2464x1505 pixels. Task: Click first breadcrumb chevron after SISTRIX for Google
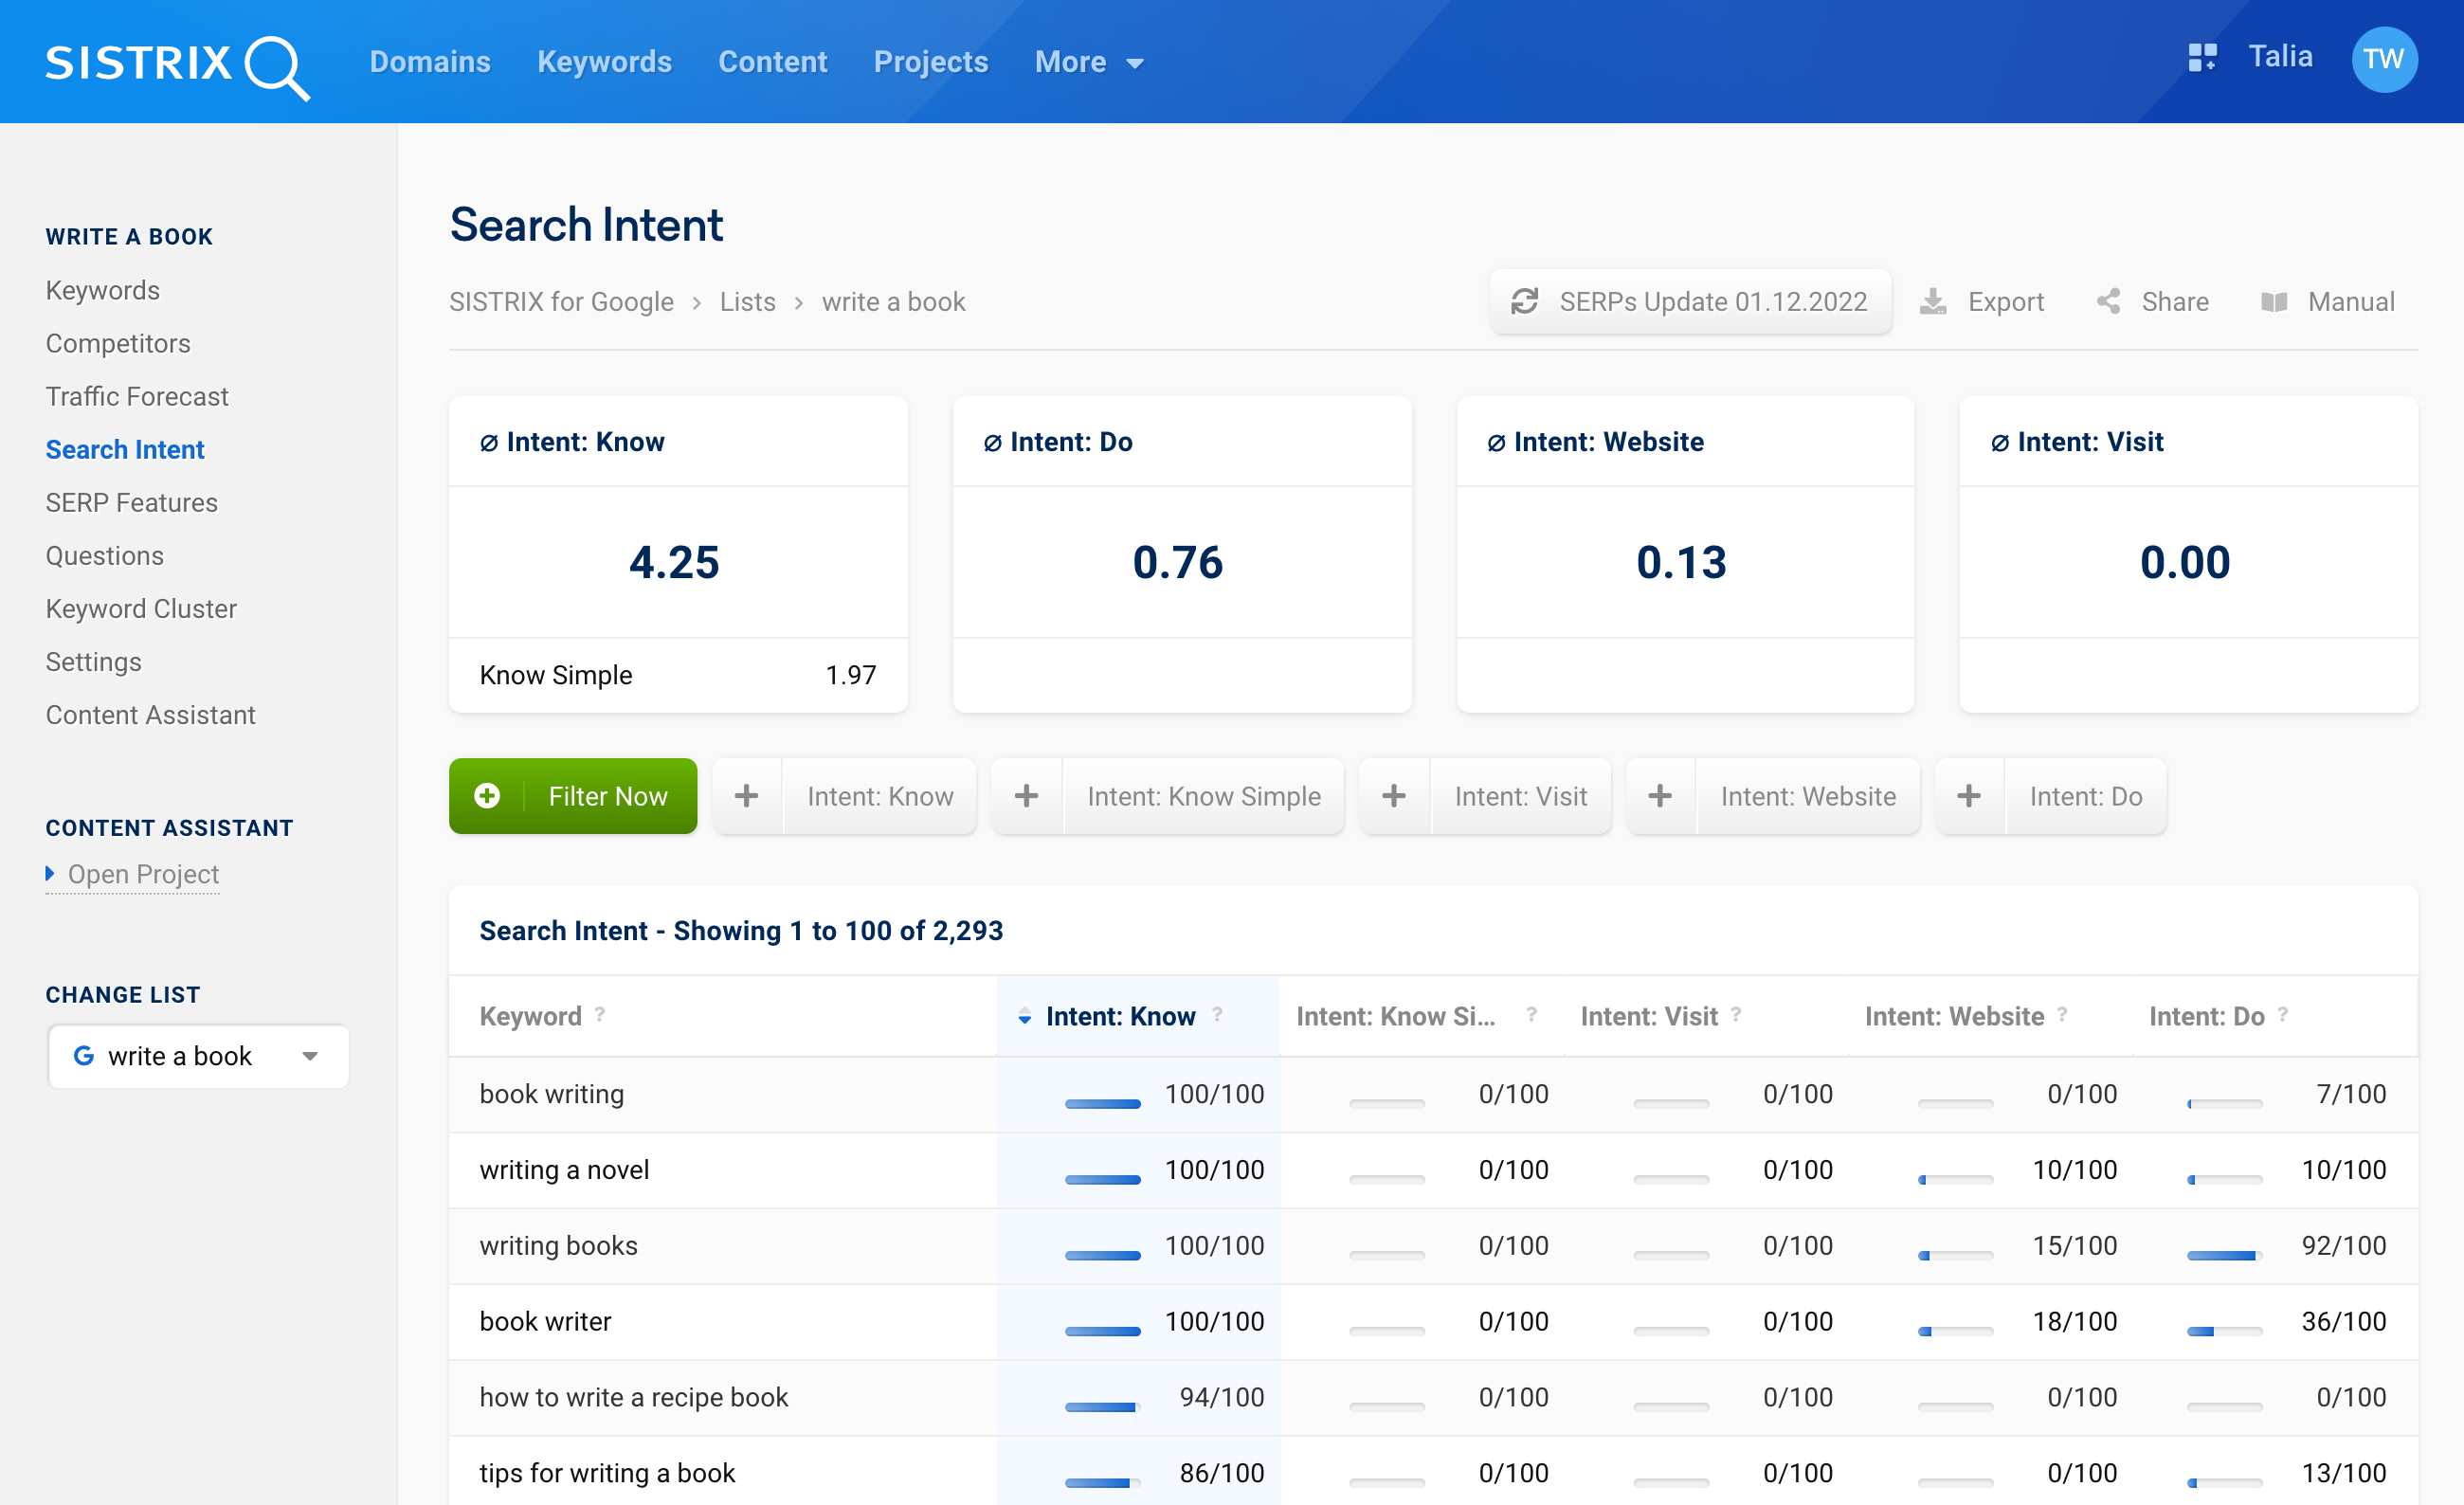(697, 303)
